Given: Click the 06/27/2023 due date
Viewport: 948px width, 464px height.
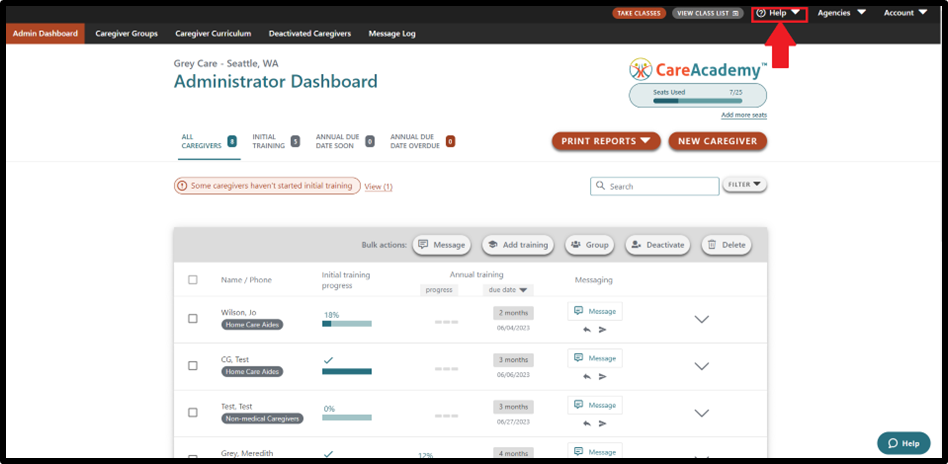Looking at the screenshot, I should tap(513, 422).
